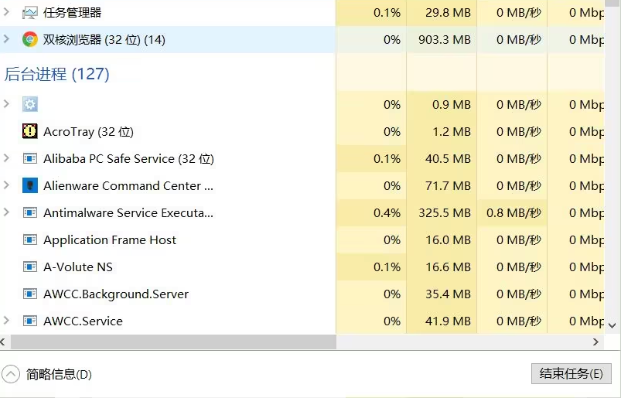This screenshot has height=403, width=625.
Task: Select the AWCC.Background.Server name
Action: (x=116, y=294)
